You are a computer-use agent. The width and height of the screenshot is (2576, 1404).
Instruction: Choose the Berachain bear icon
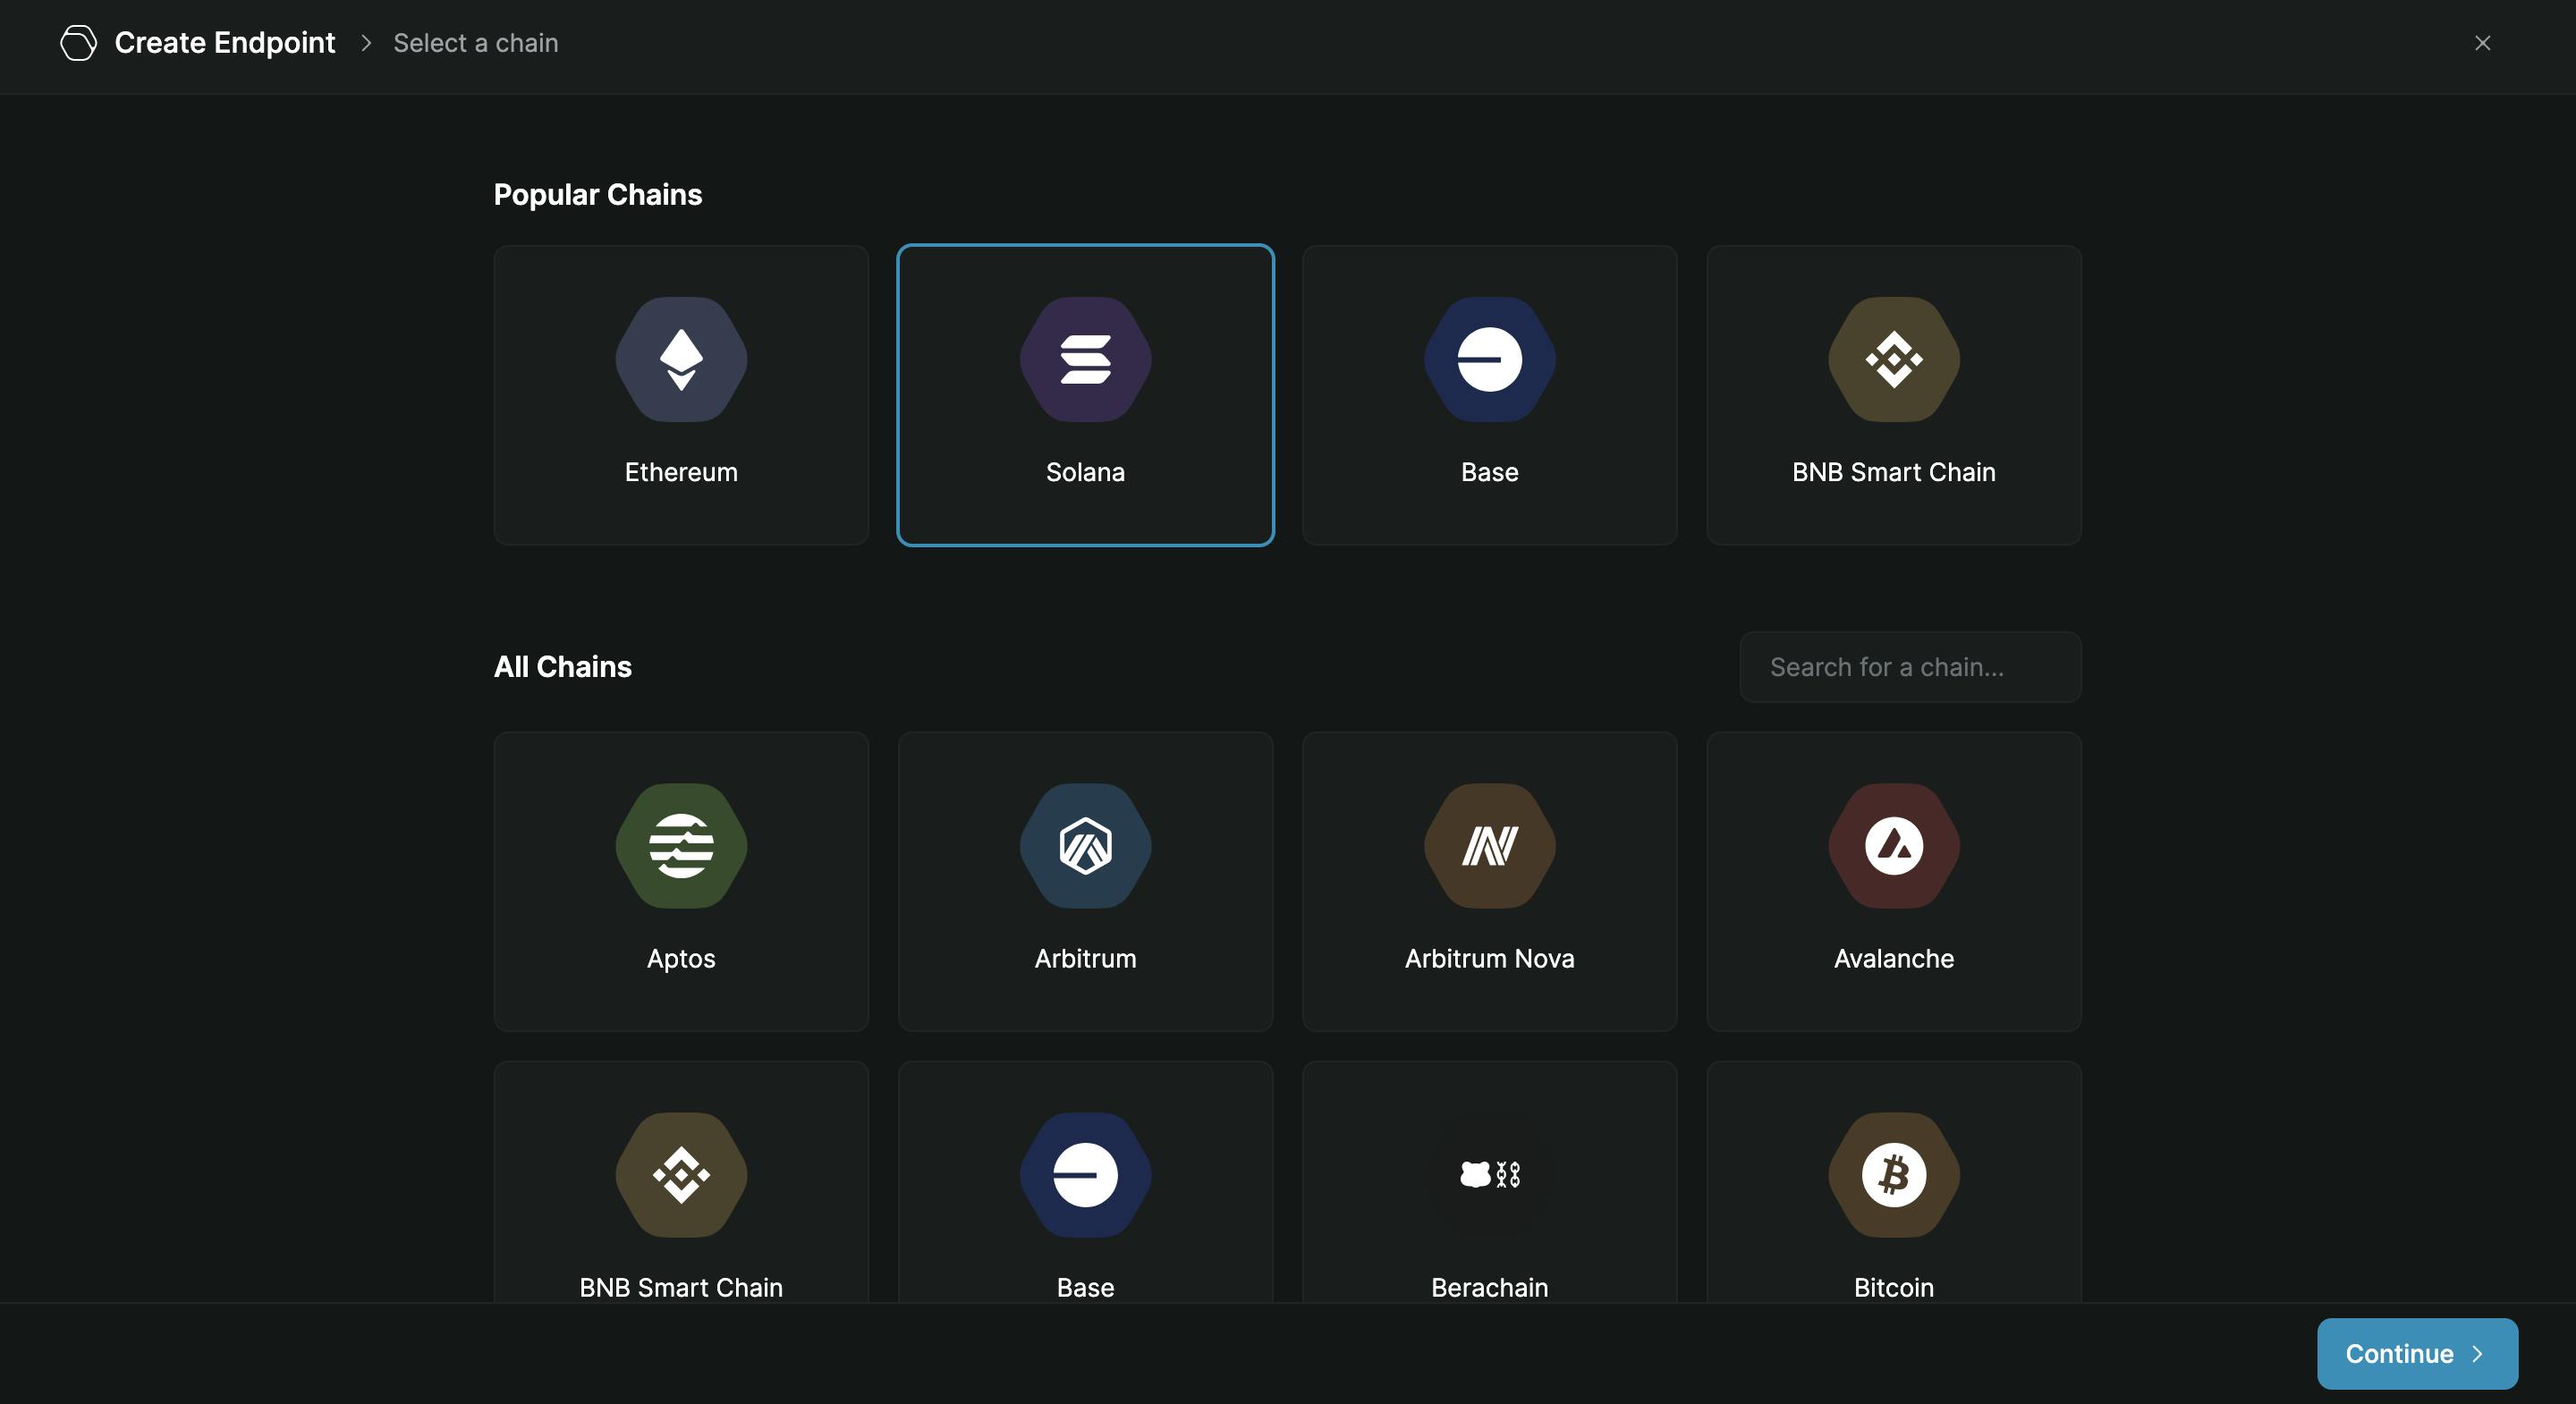coord(1489,1174)
